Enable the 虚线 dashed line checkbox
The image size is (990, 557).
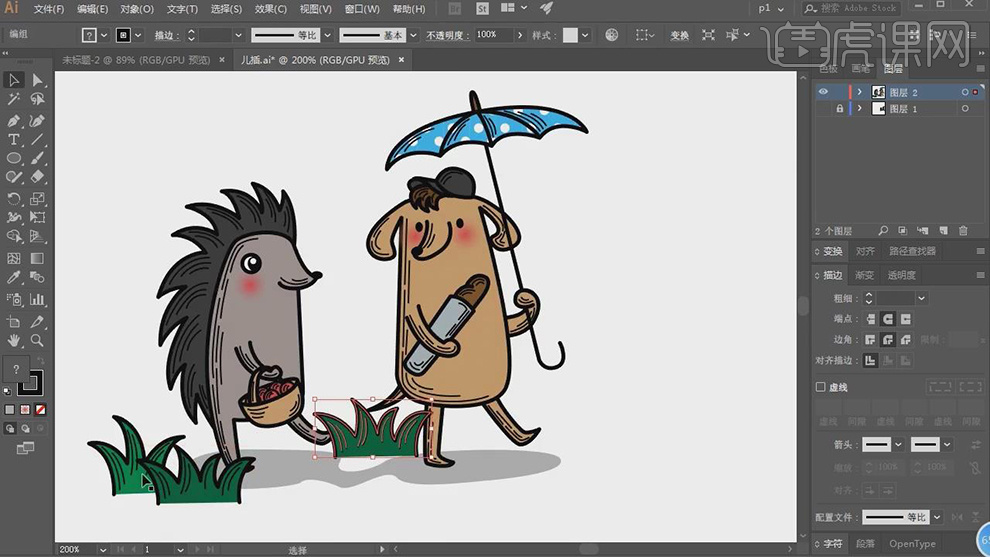821,387
